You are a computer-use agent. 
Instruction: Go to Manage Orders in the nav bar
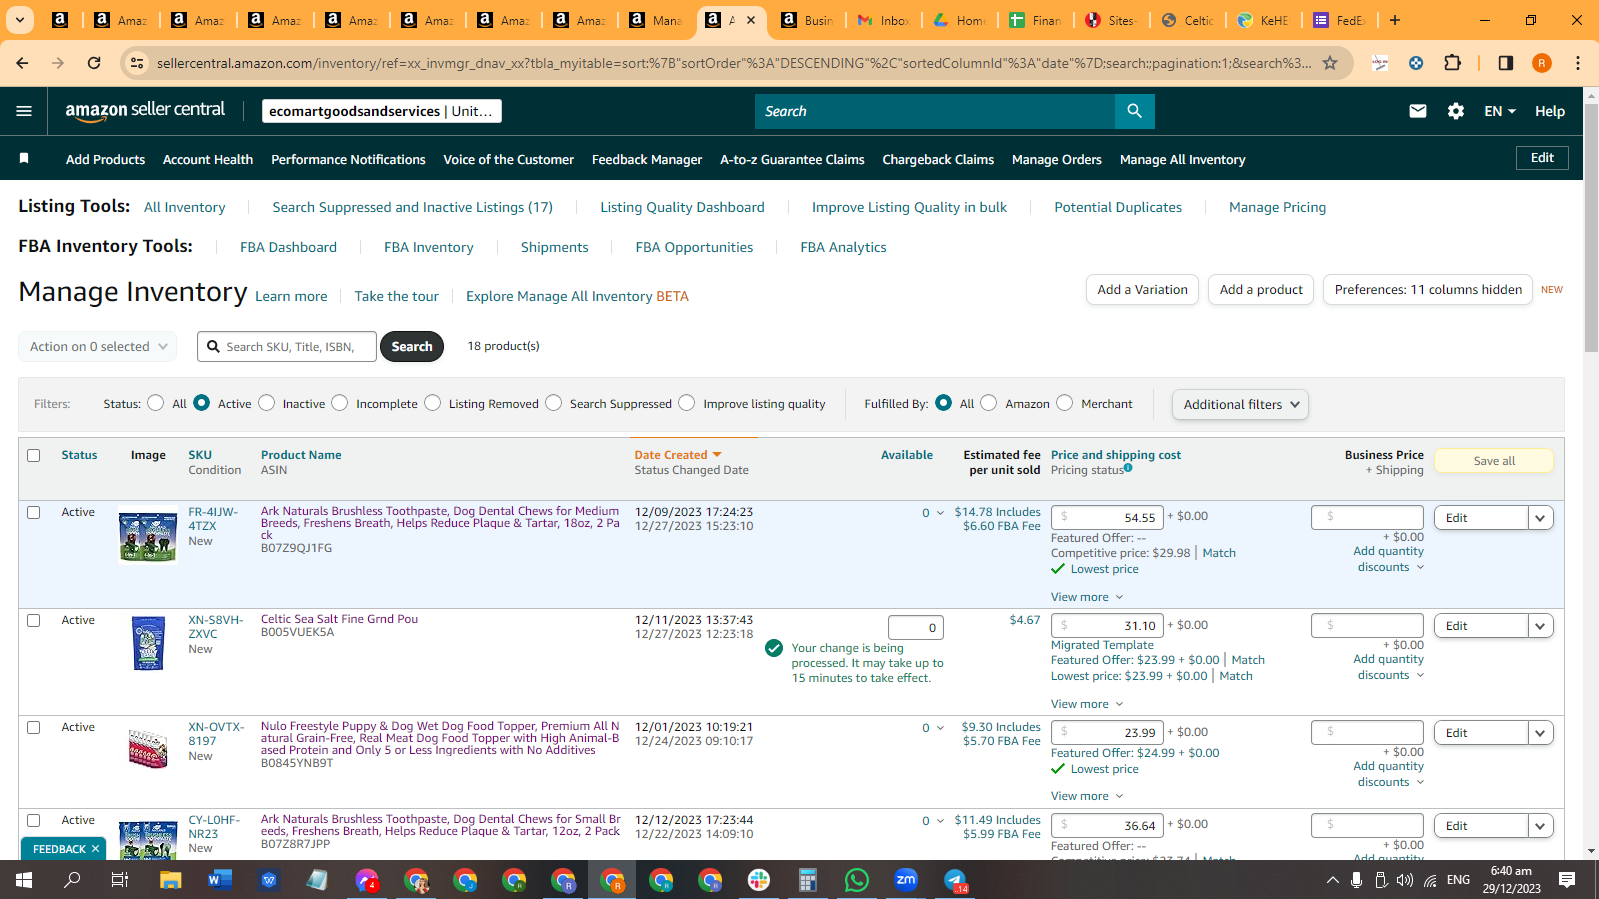1057,159
